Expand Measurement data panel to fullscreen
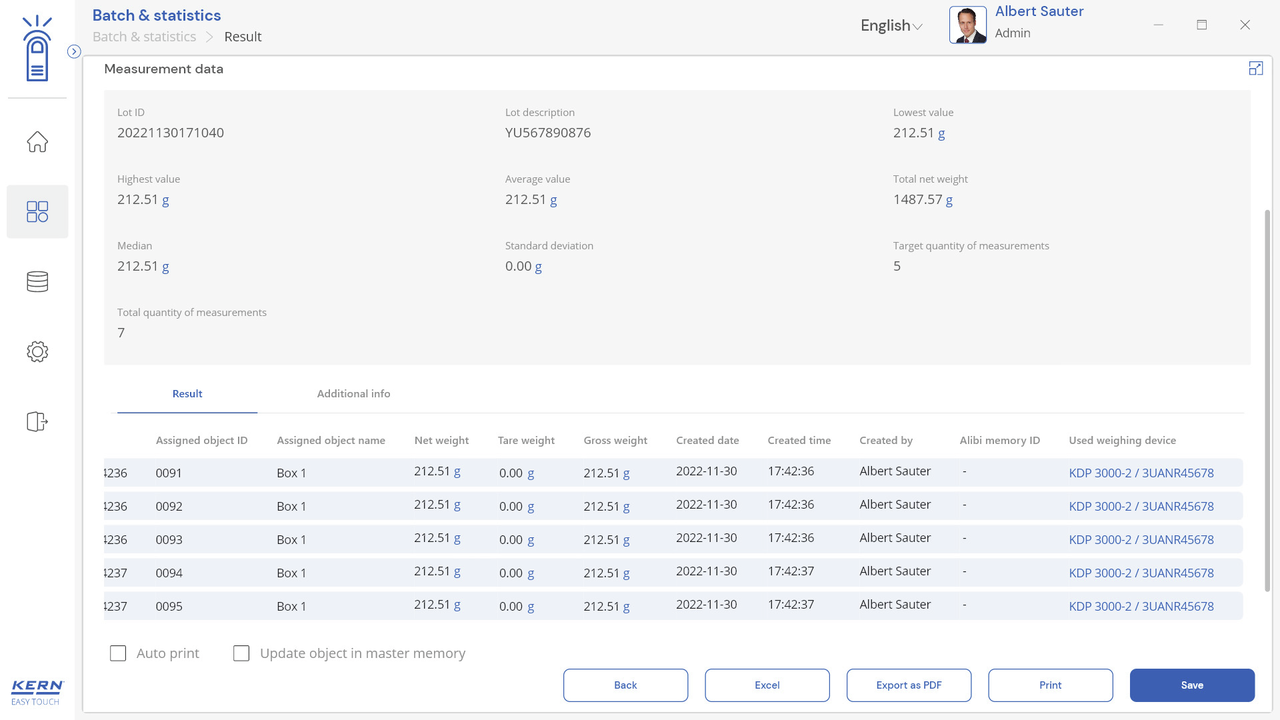The width and height of the screenshot is (1280, 720). pos(1256,68)
